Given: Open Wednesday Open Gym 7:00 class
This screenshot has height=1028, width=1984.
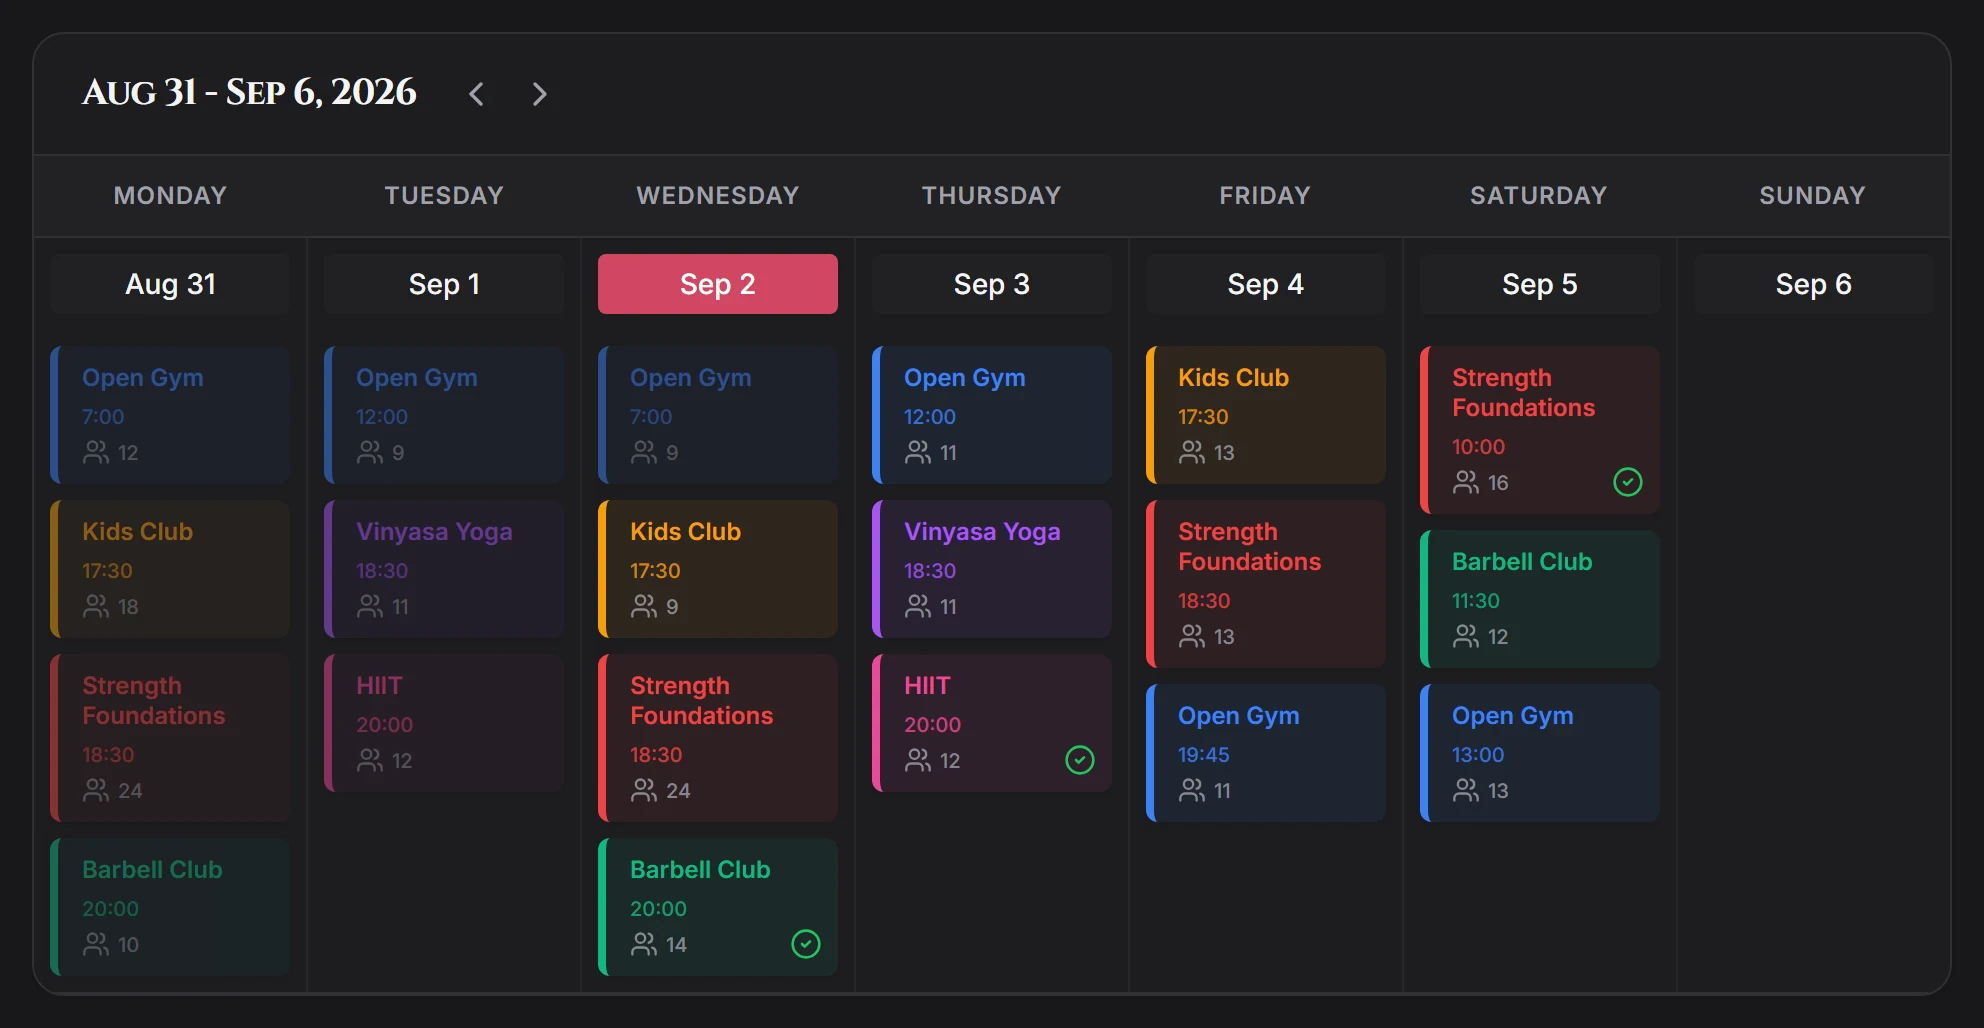Looking at the screenshot, I should pyautogui.click(x=718, y=415).
